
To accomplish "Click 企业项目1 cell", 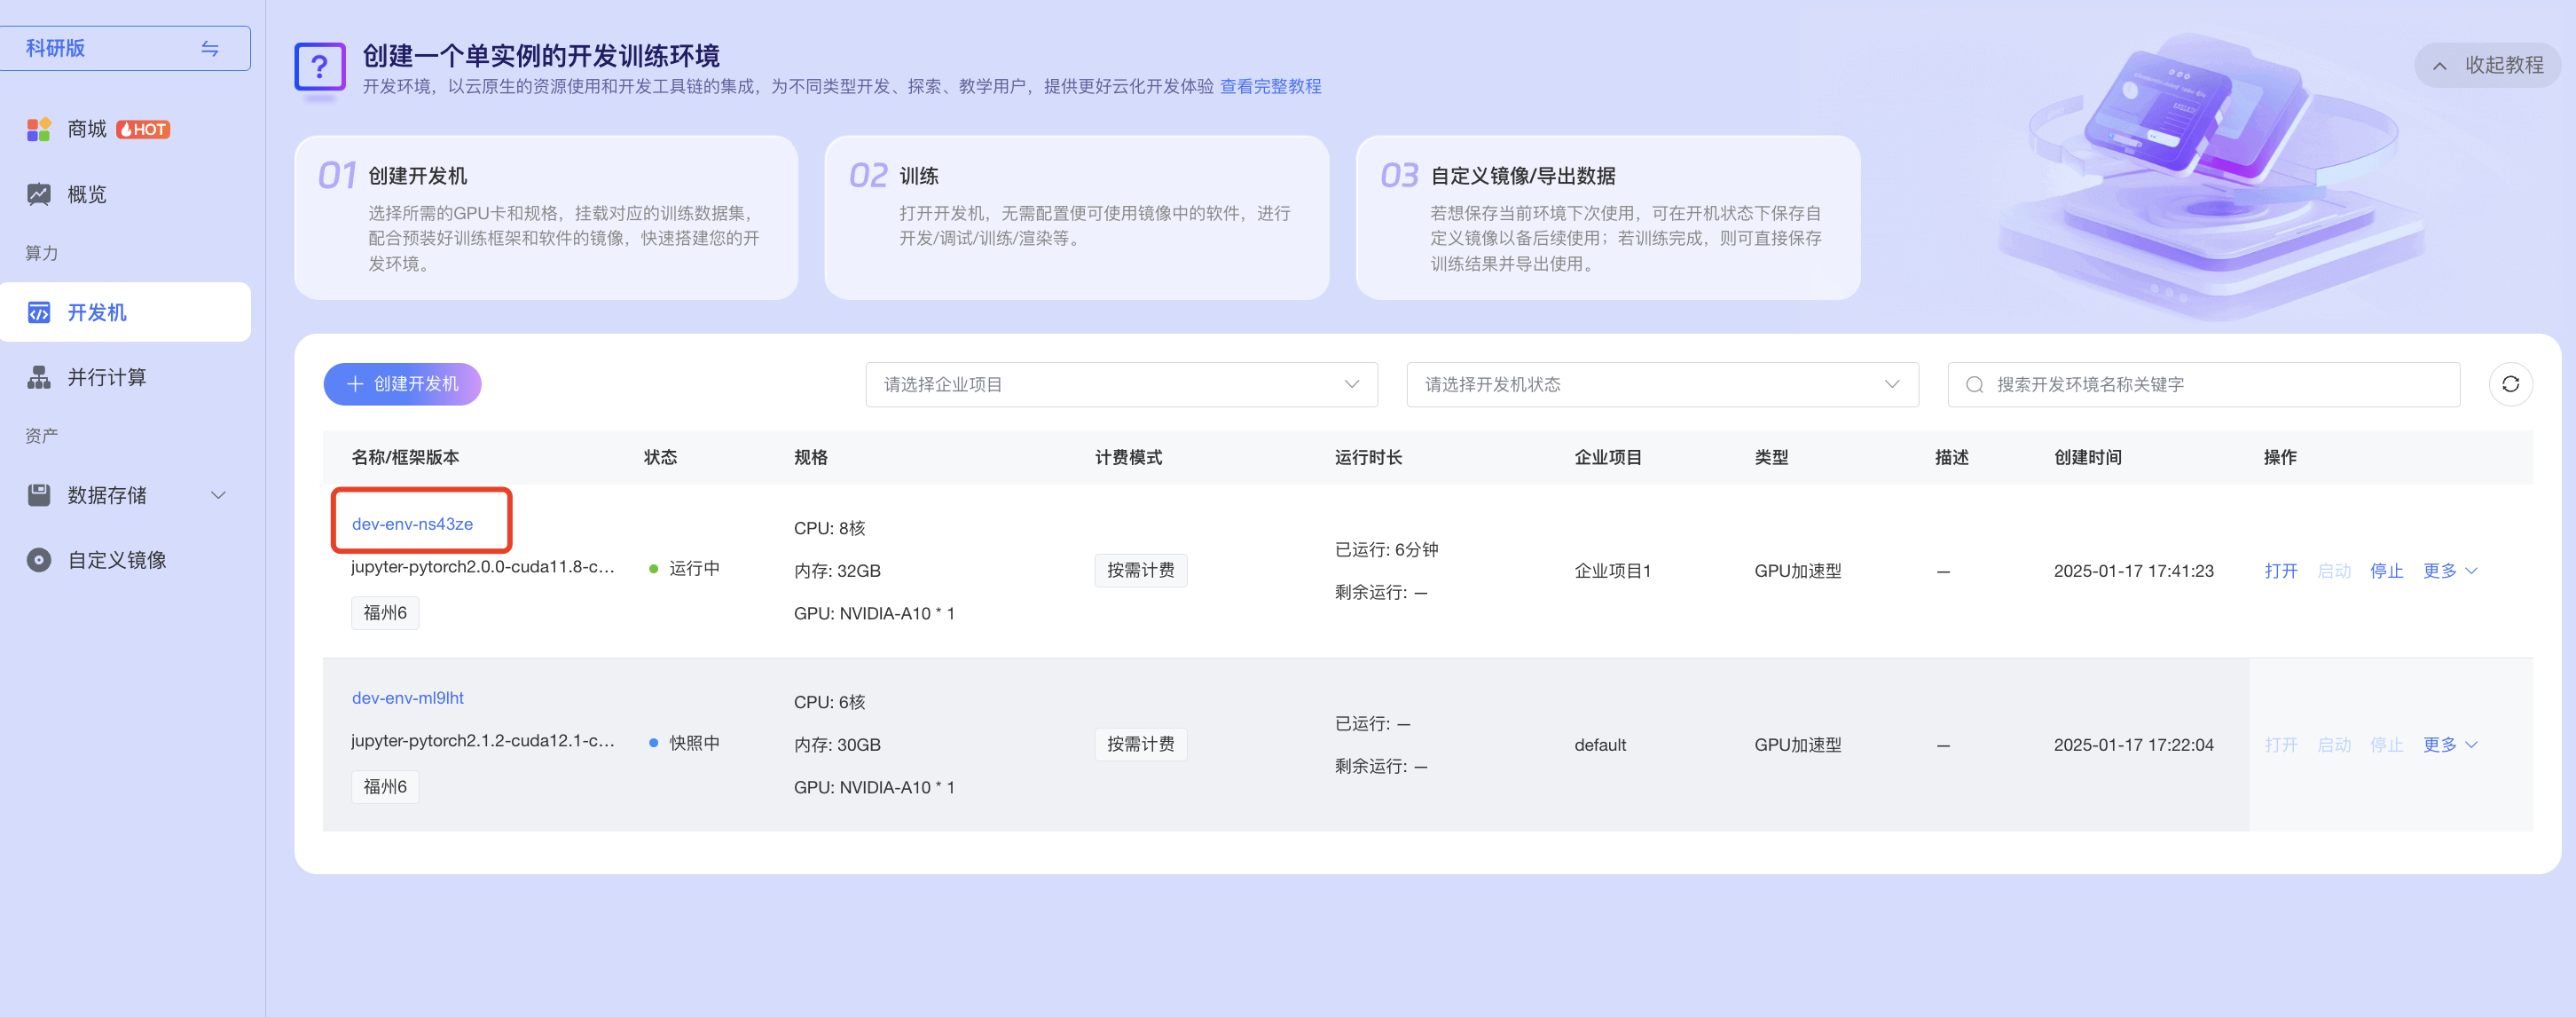I will click(1612, 571).
